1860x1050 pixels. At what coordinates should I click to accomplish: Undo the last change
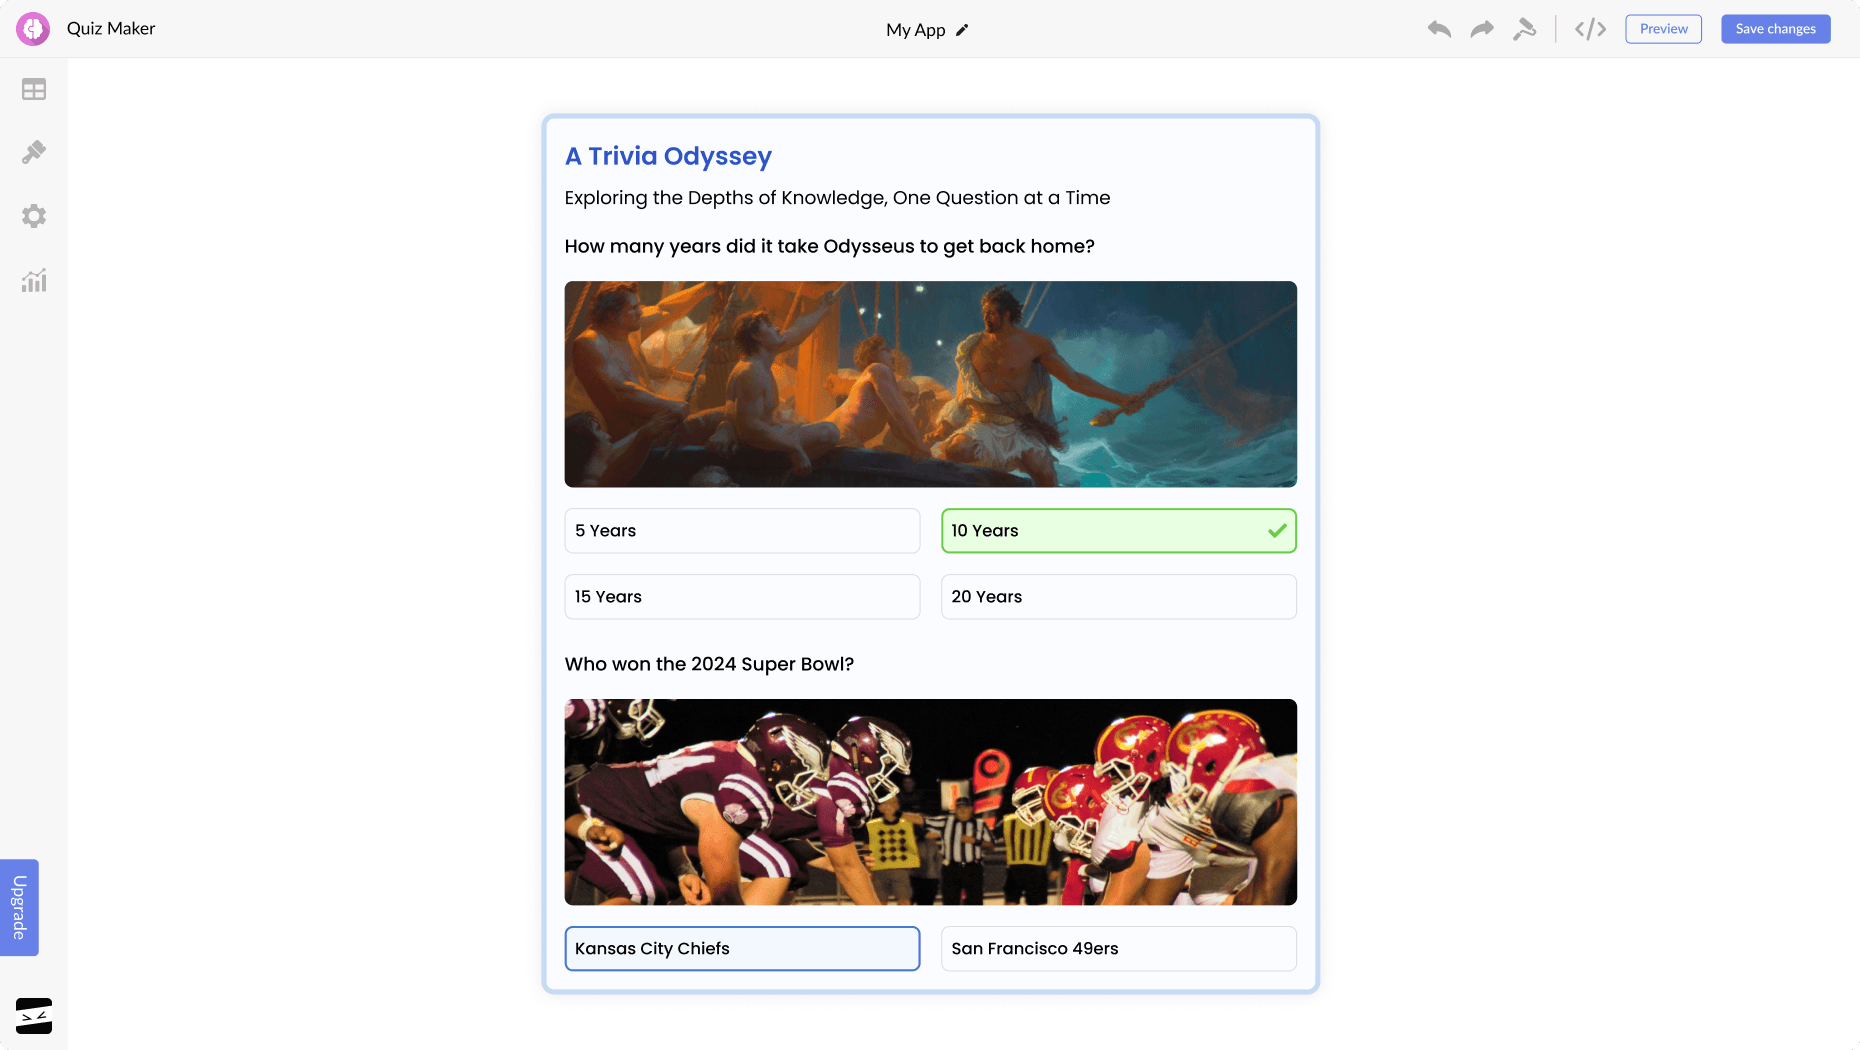pyautogui.click(x=1439, y=29)
